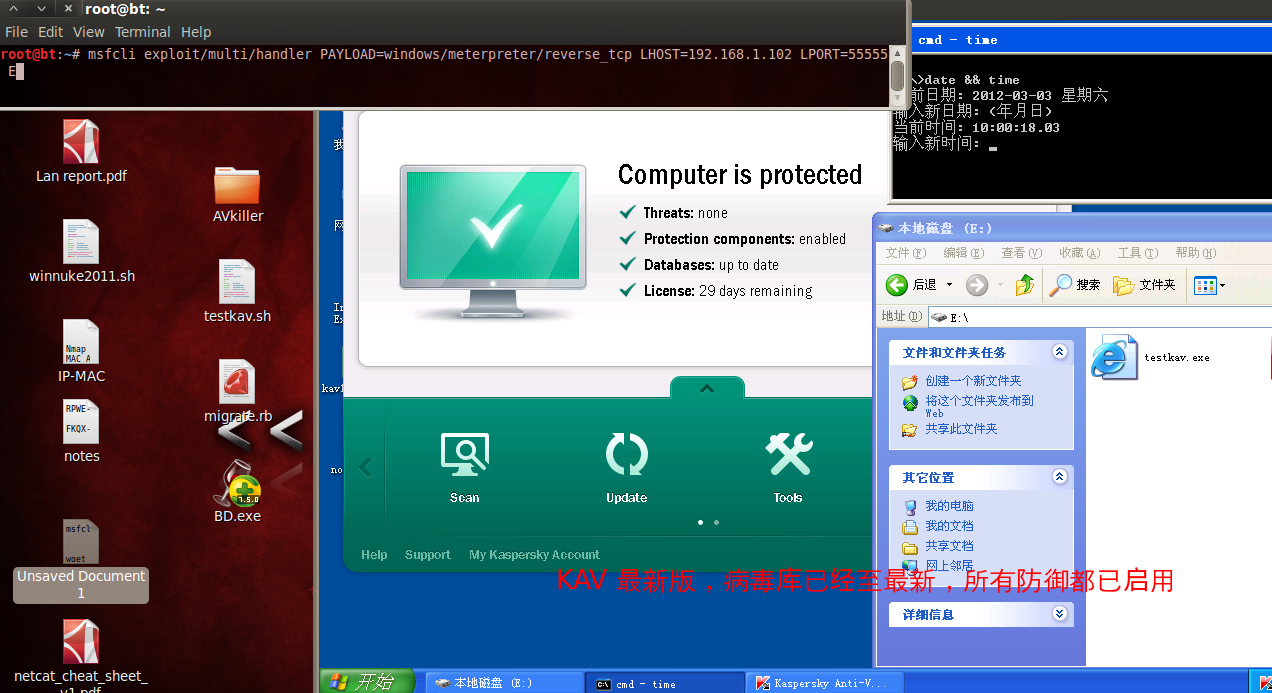Open Explorer 帮助(H) menu

(x=1196, y=253)
